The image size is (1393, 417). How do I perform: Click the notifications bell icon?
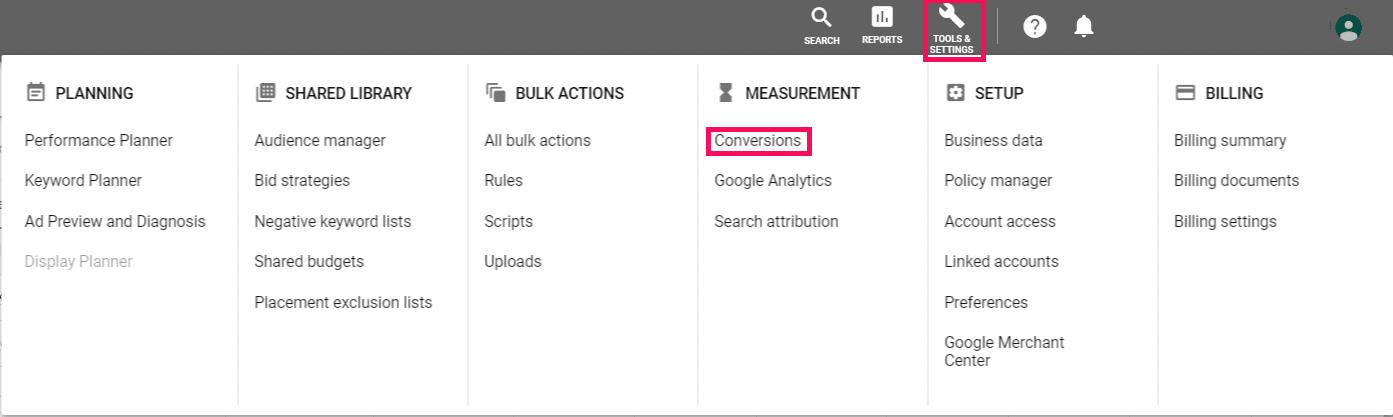1084,27
